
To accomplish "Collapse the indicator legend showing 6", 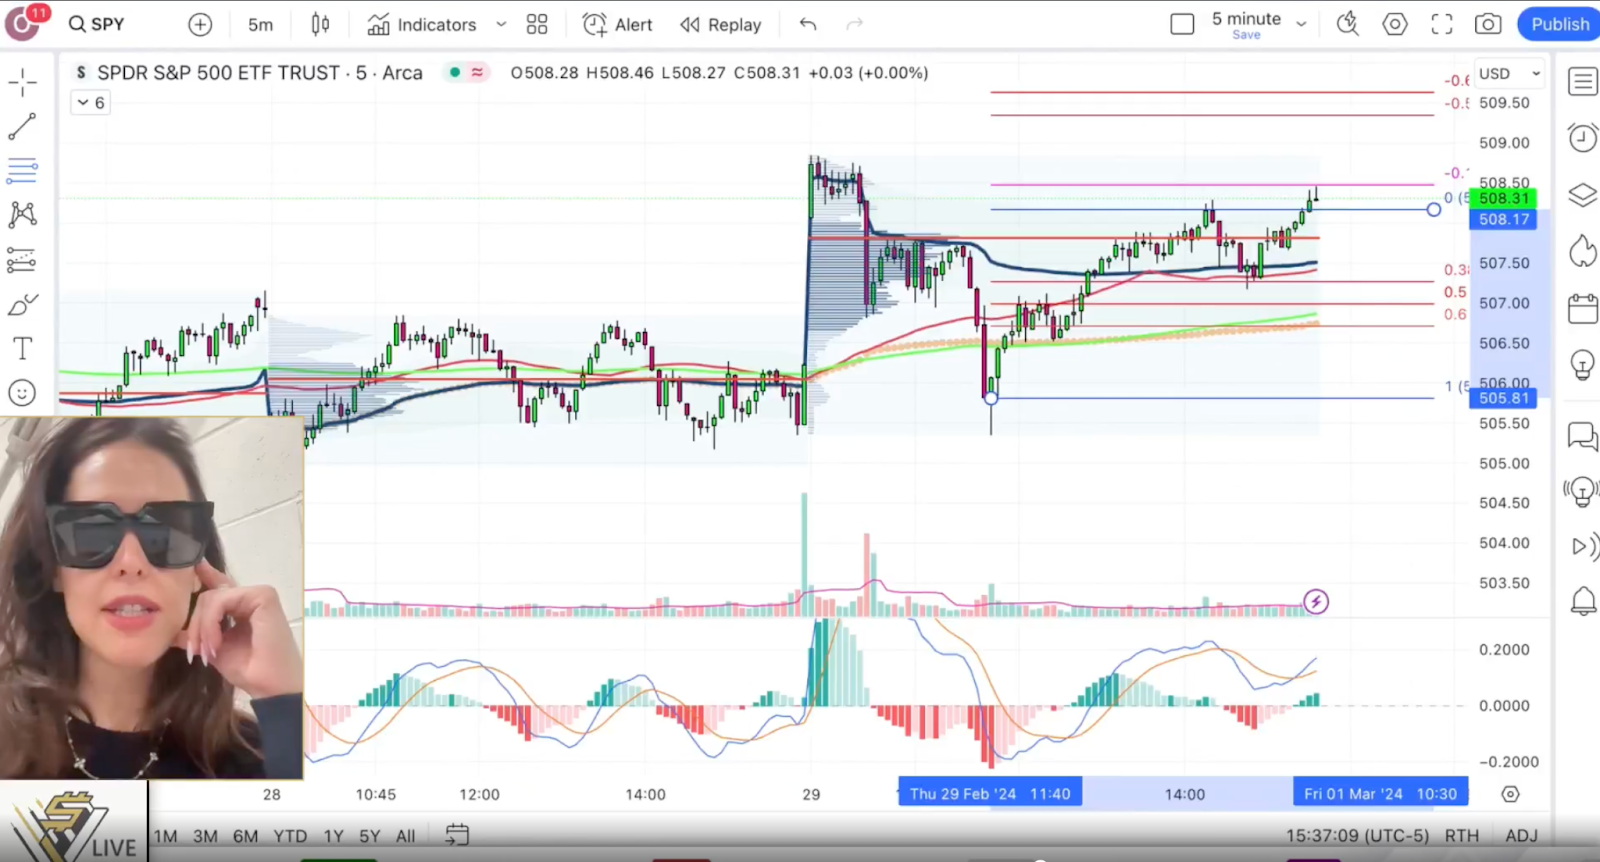I will (x=90, y=102).
